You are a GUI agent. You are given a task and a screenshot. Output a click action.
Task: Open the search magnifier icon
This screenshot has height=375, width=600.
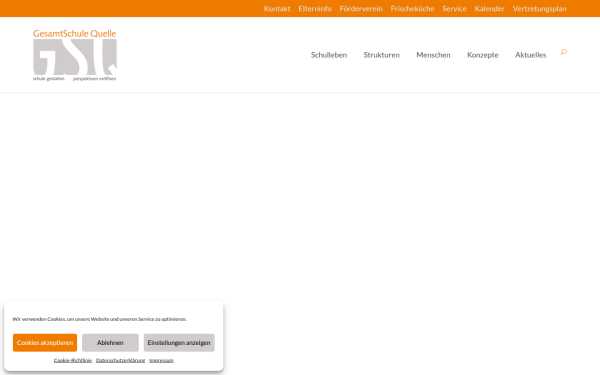click(x=564, y=52)
